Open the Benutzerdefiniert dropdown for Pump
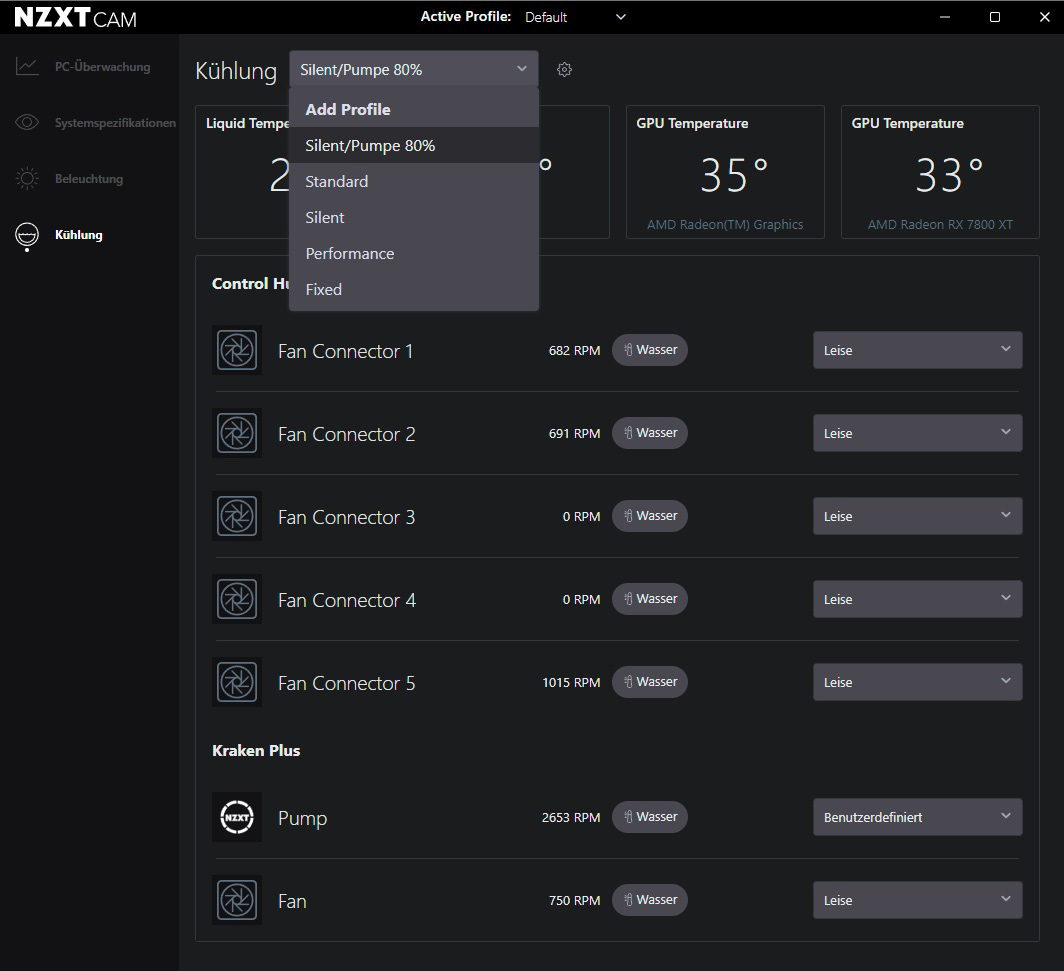This screenshot has height=971, width=1064. [x=917, y=817]
